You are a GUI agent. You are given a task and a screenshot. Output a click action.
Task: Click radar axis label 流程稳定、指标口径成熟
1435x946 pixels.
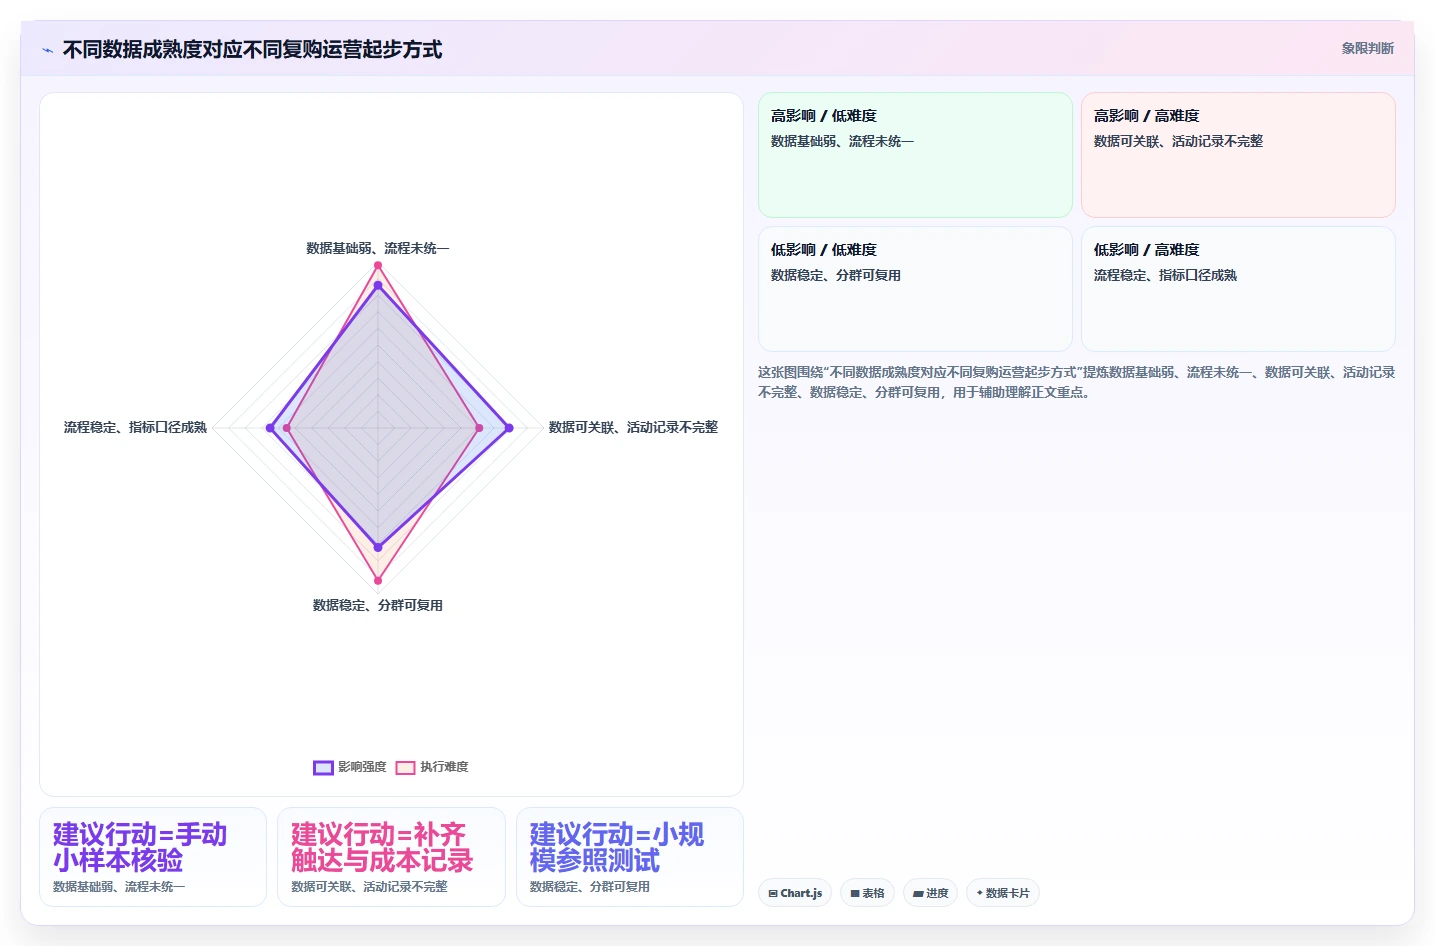[x=135, y=427]
